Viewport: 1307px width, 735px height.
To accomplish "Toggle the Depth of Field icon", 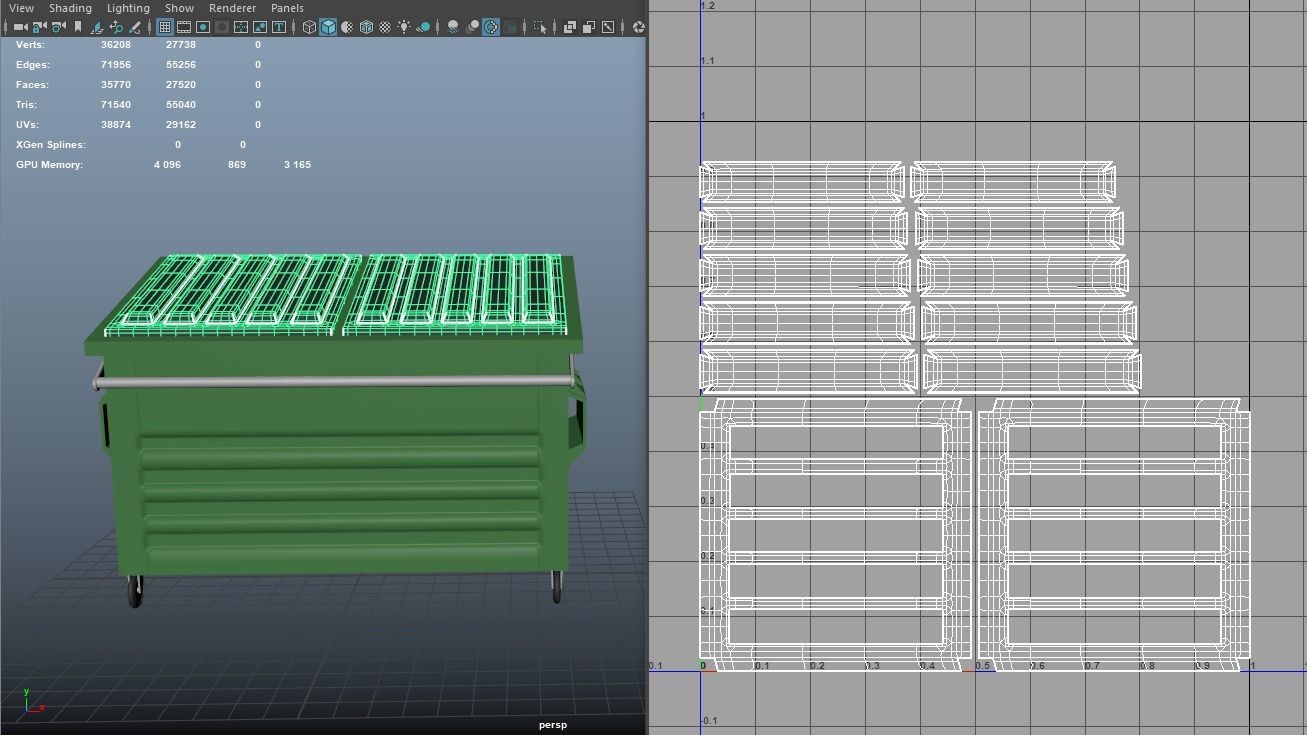I will pos(510,27).
